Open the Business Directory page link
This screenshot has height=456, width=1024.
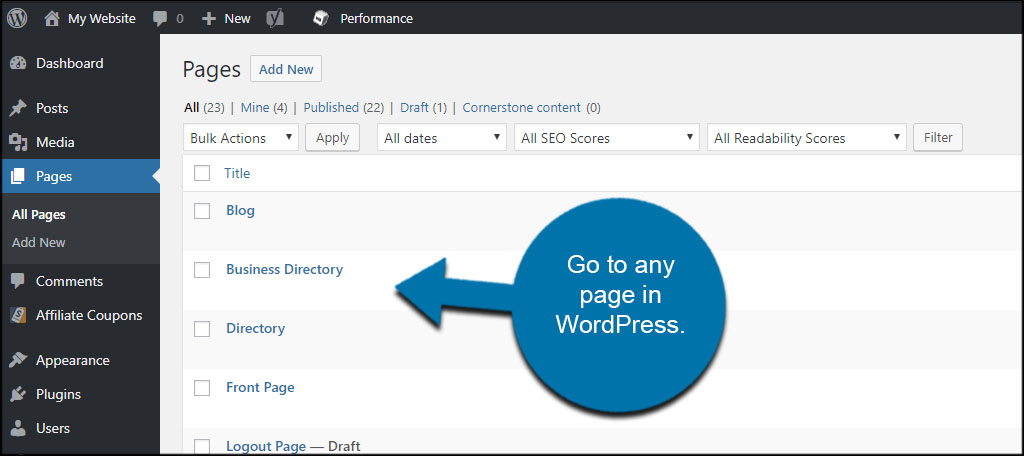coord(284,269)
